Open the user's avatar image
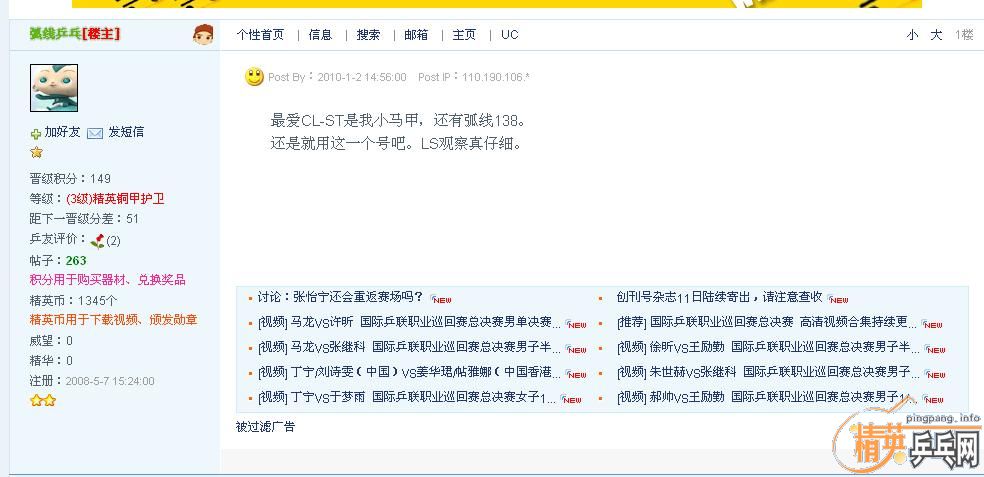 point(54,88)
